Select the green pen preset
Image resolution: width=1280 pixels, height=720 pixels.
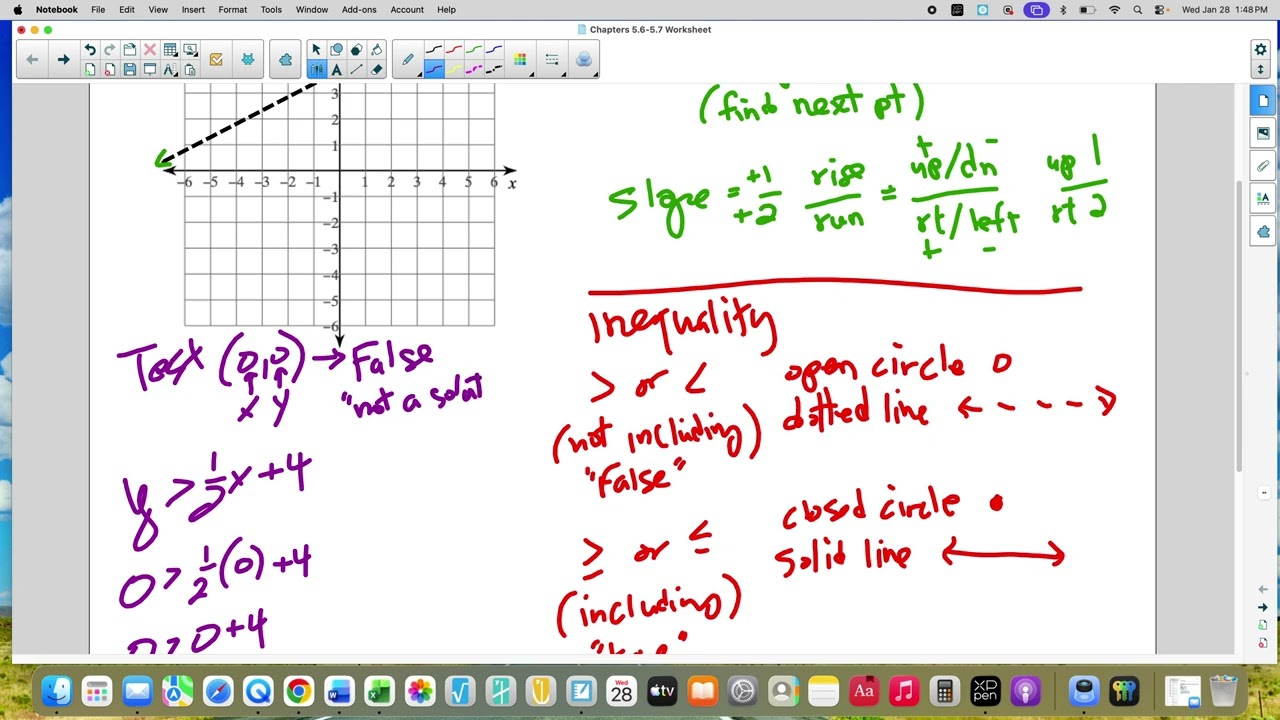tap(474, 49)
